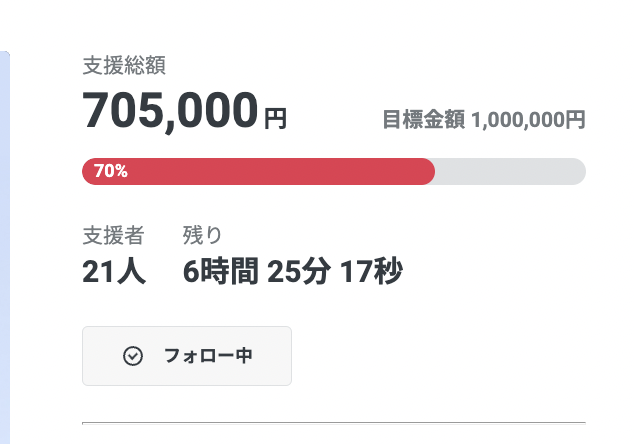Screen dimensions: 634x444
Task: Click the 1,000,000円 goal value
Action: [528, 120]
